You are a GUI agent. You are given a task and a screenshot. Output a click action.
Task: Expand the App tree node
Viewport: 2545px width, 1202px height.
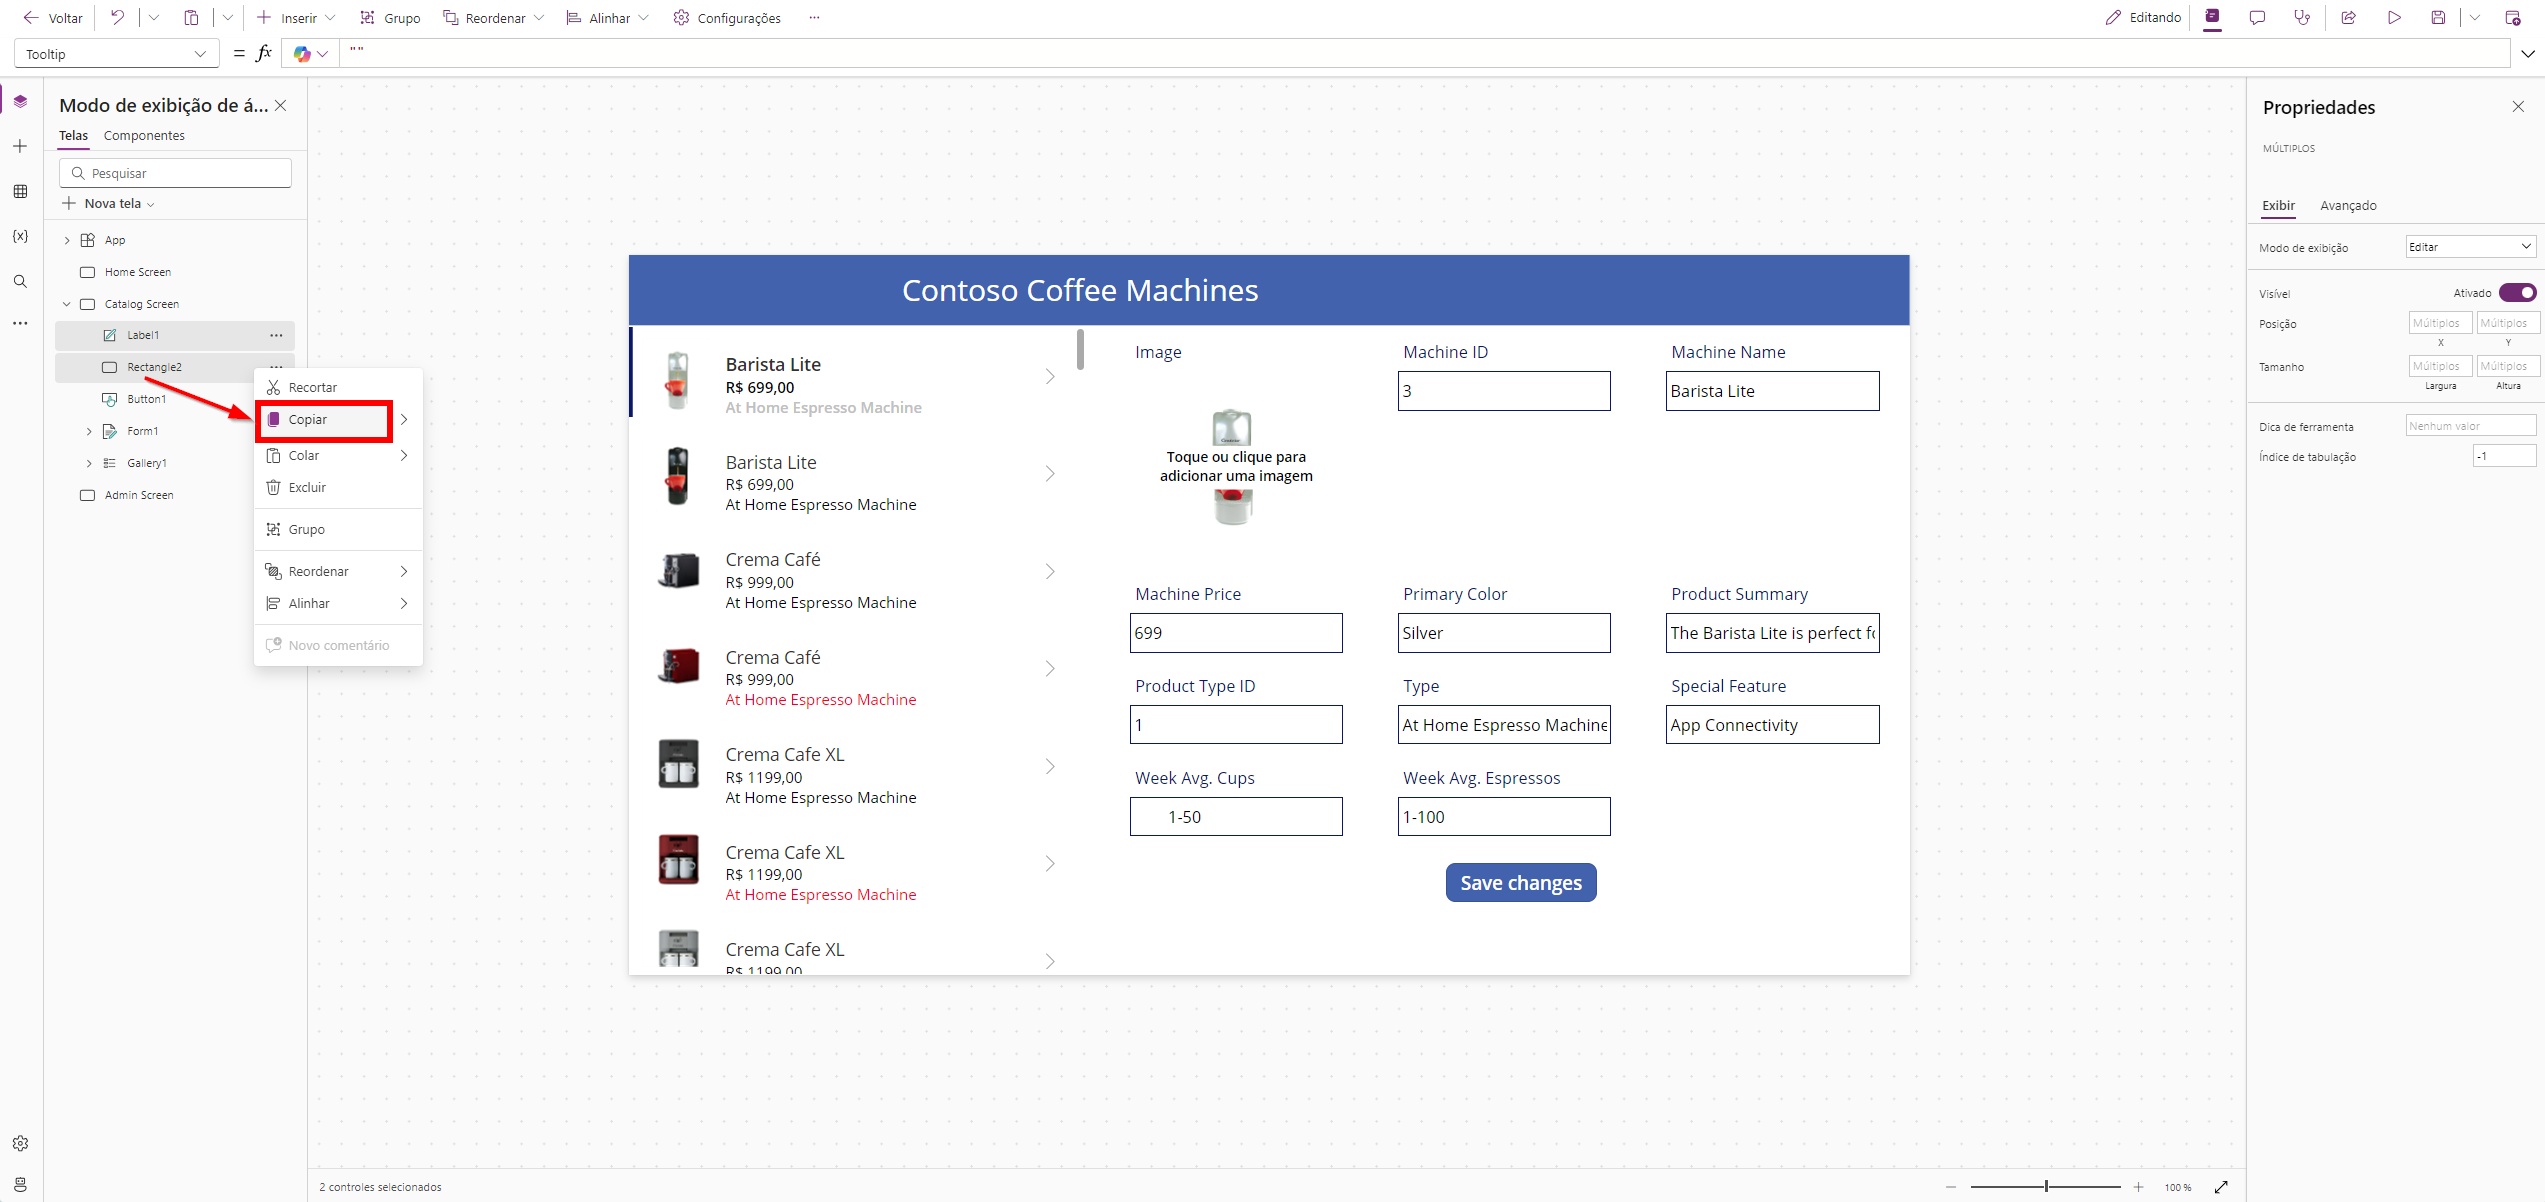point(67,240)
